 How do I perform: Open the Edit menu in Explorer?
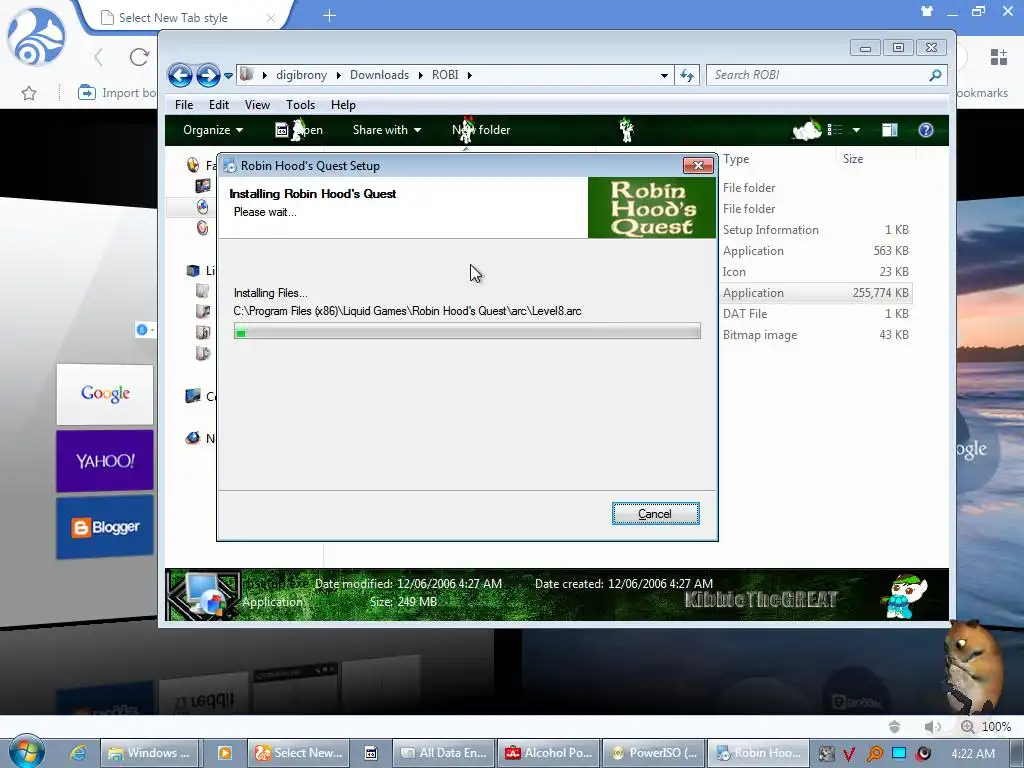click(219, 104)
